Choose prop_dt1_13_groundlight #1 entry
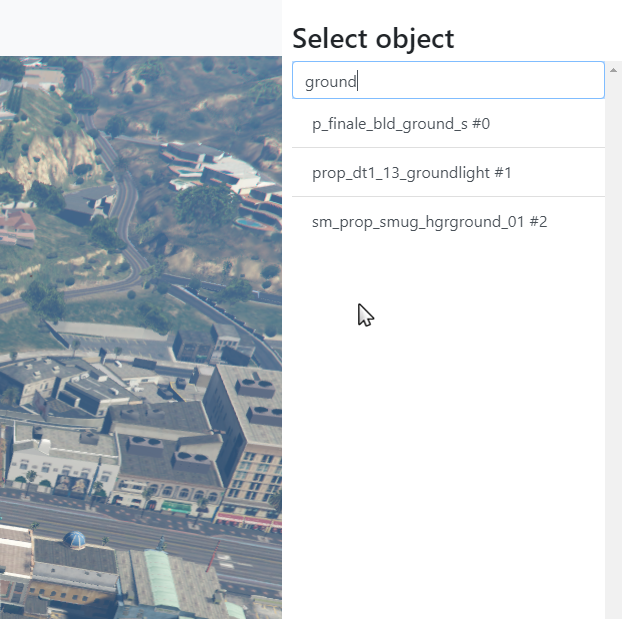The width and height of the screenshot is (632, 619). click(448, 172)
